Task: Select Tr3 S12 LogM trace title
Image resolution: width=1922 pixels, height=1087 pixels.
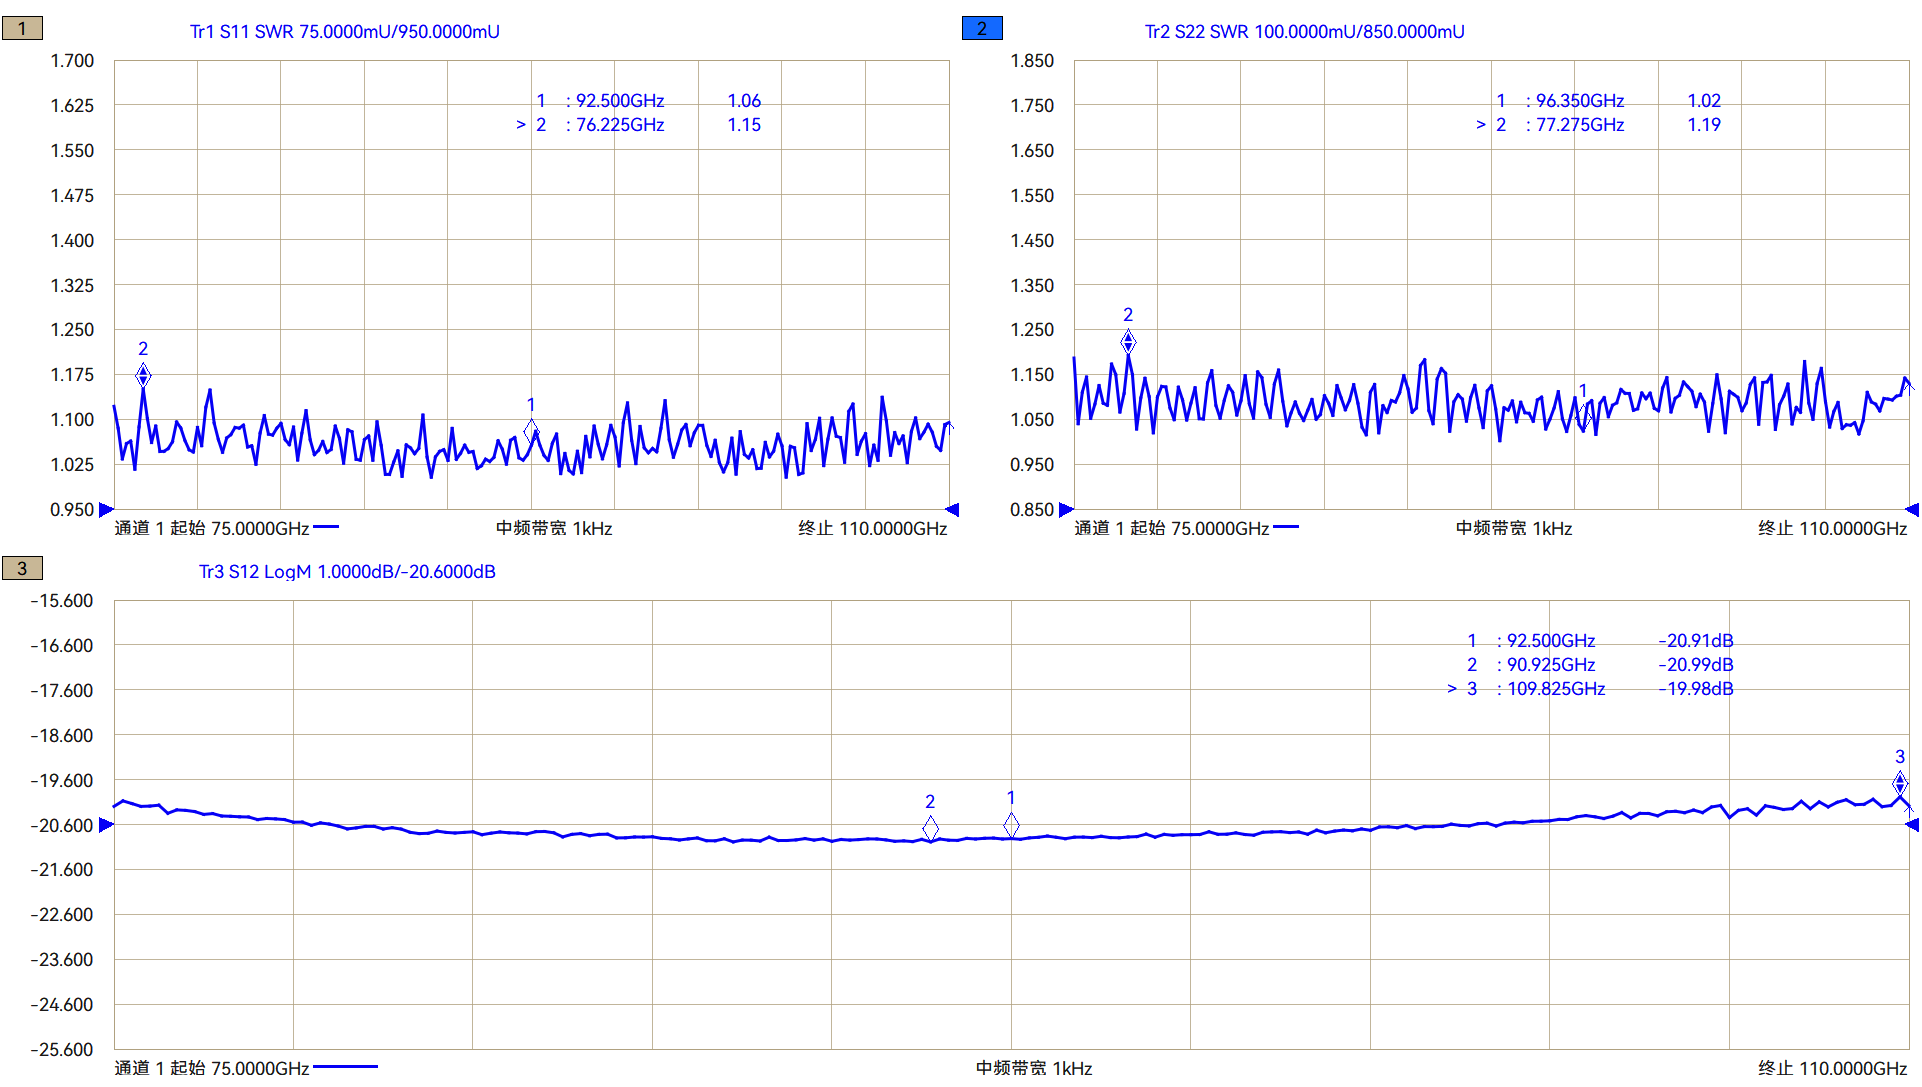Action: [347, 572]
